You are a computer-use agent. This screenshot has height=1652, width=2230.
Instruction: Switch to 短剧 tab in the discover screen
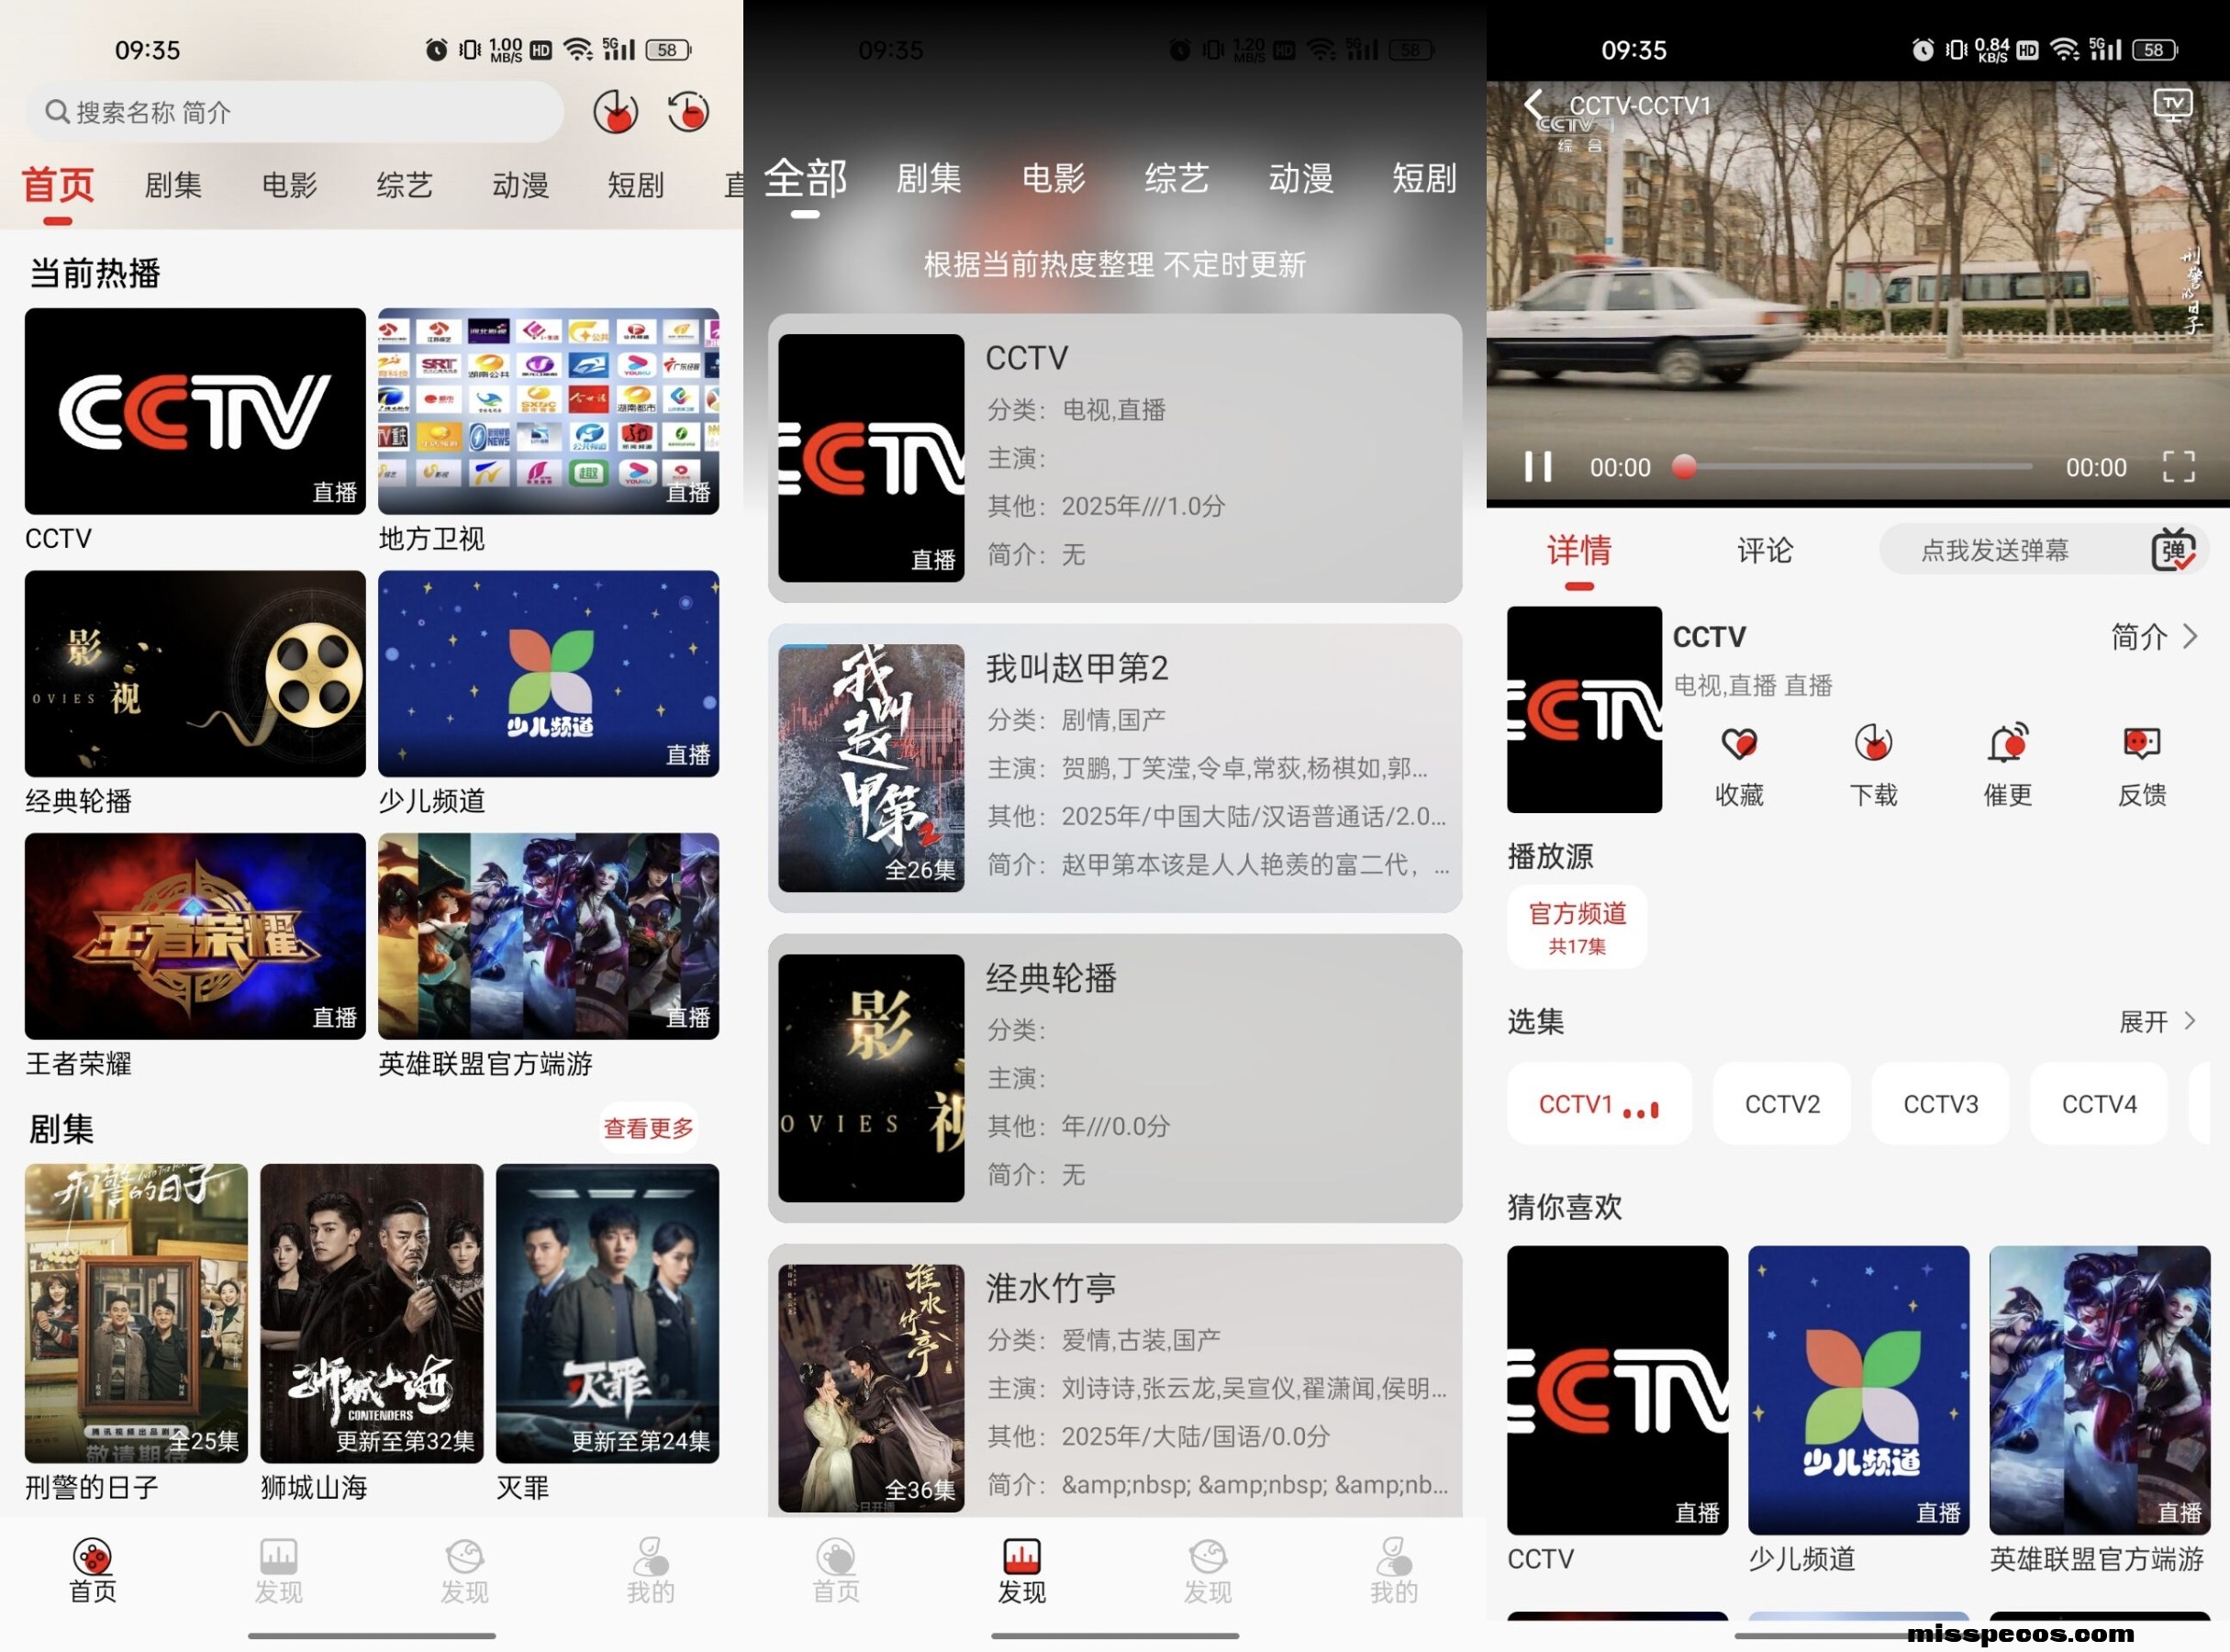(x=1424, y=178)
